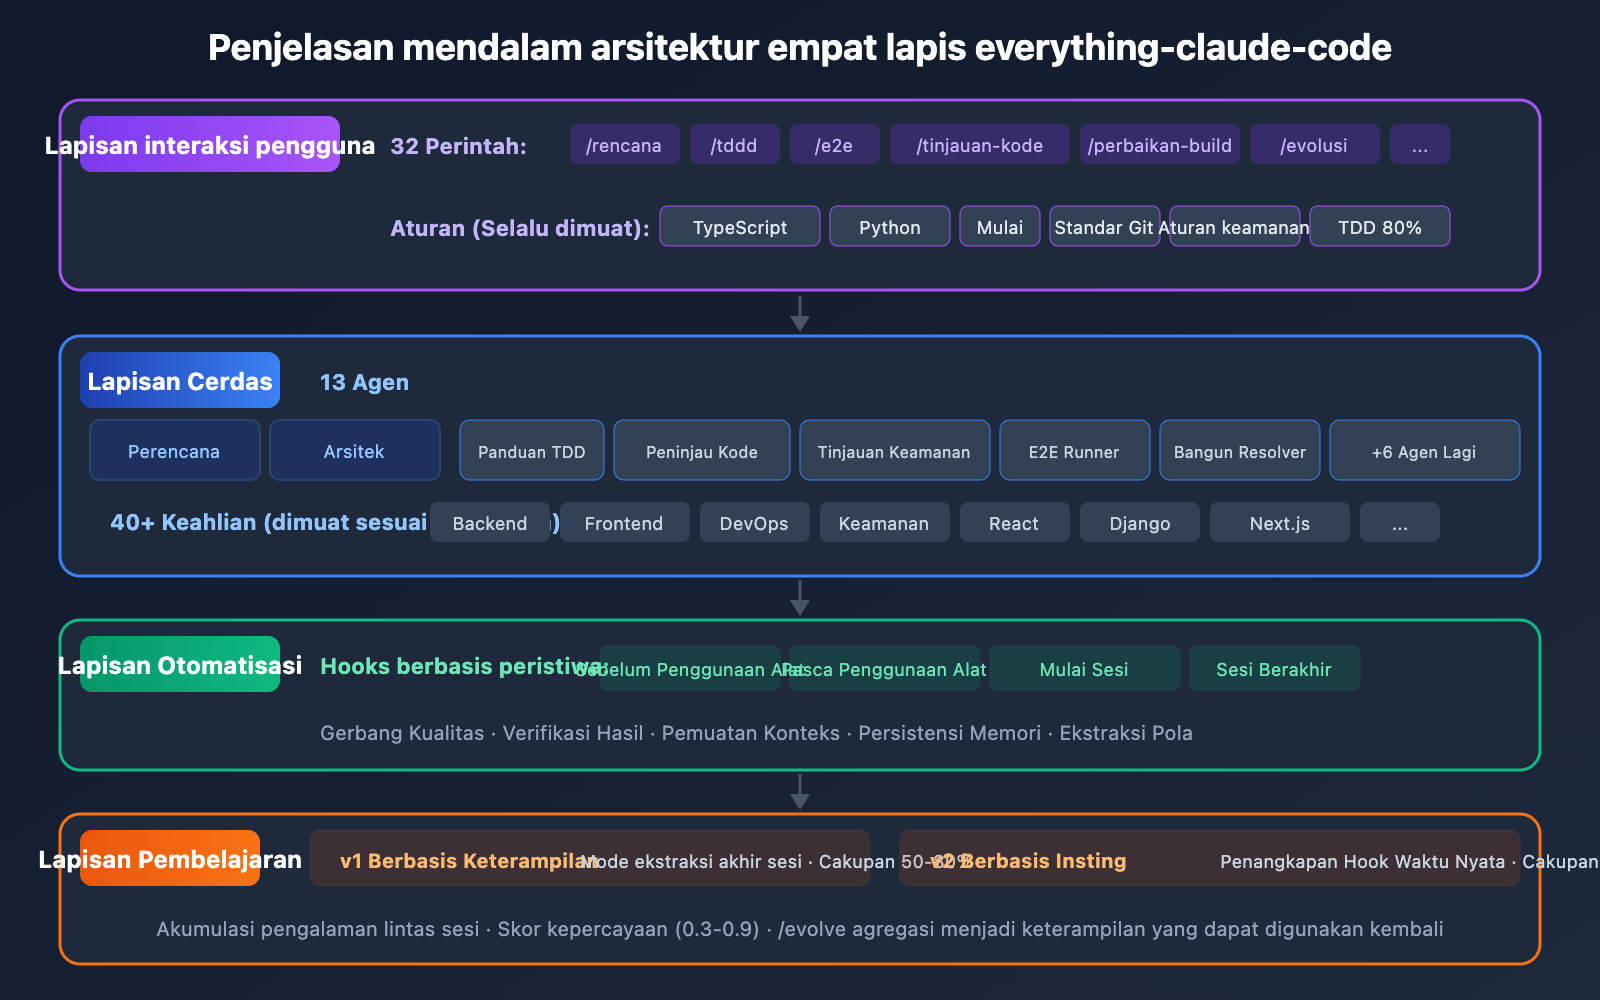Expand '+6 Agen Lagi' to show more agents
Image resolution: width=1600 pixels, height=1000 pixels.
click(x=1424, y=451)
